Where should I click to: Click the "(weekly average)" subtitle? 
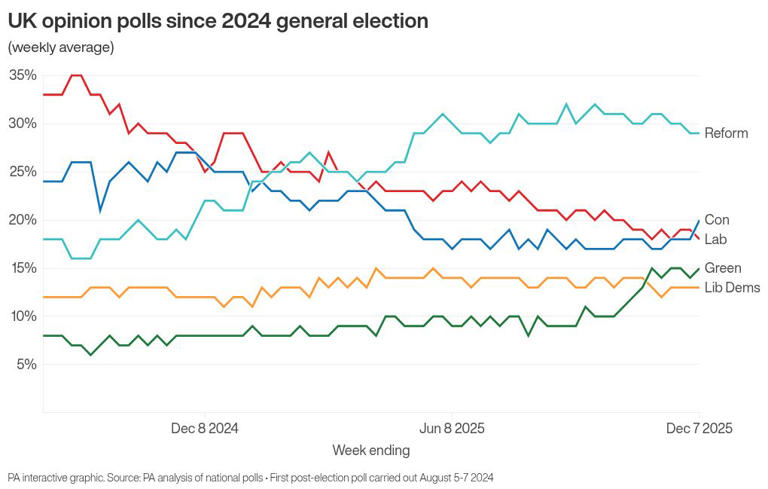pyautogui.click(x=60, y=47)
